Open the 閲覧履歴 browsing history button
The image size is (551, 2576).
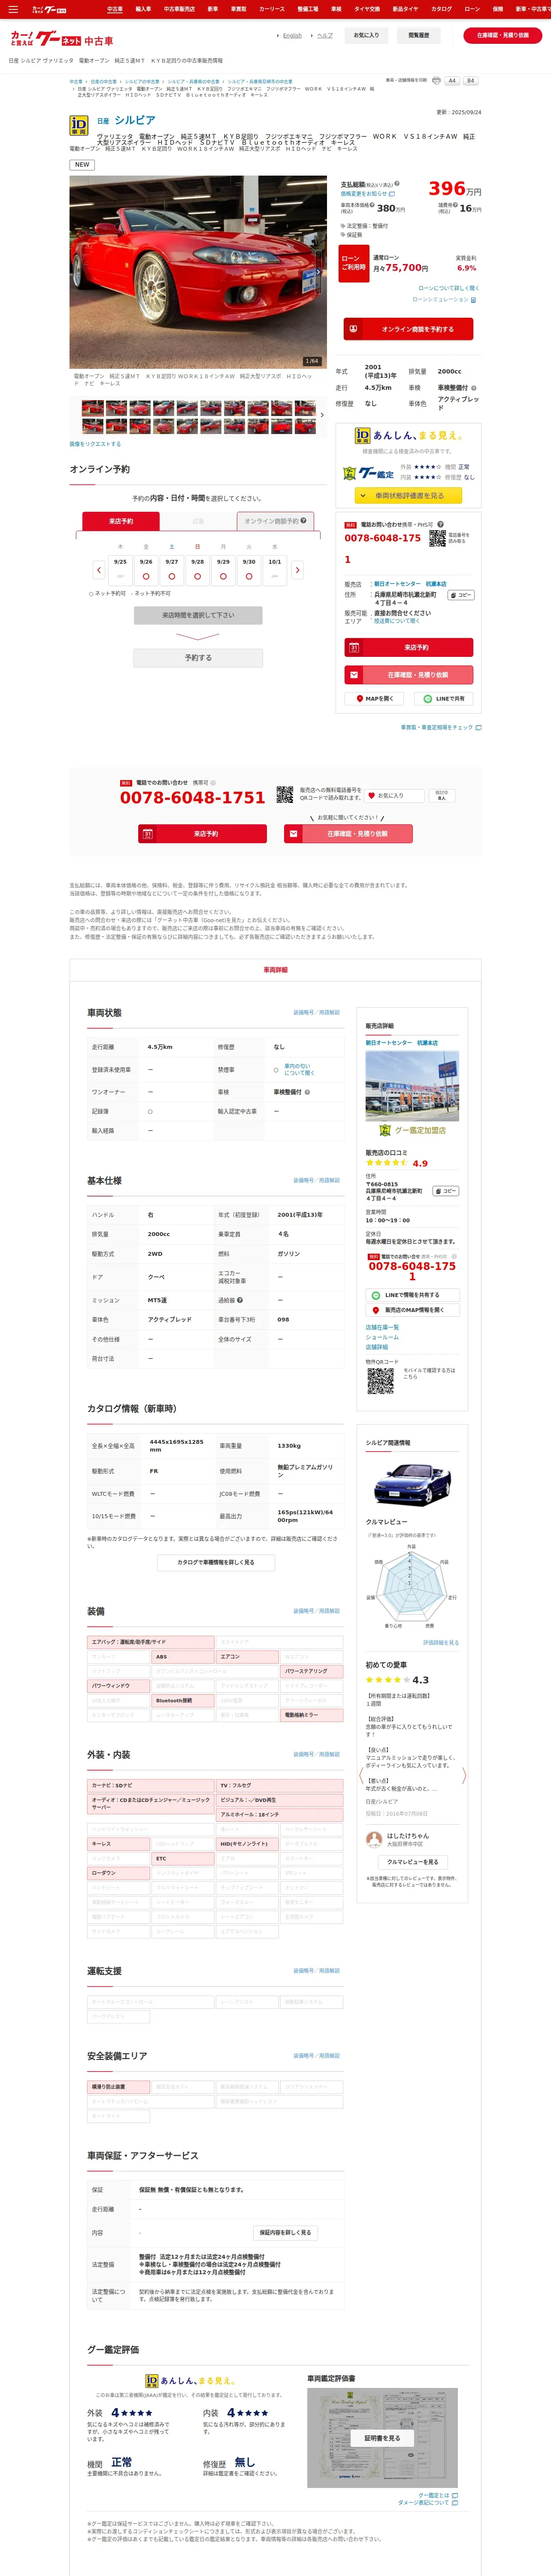(419, 35)
